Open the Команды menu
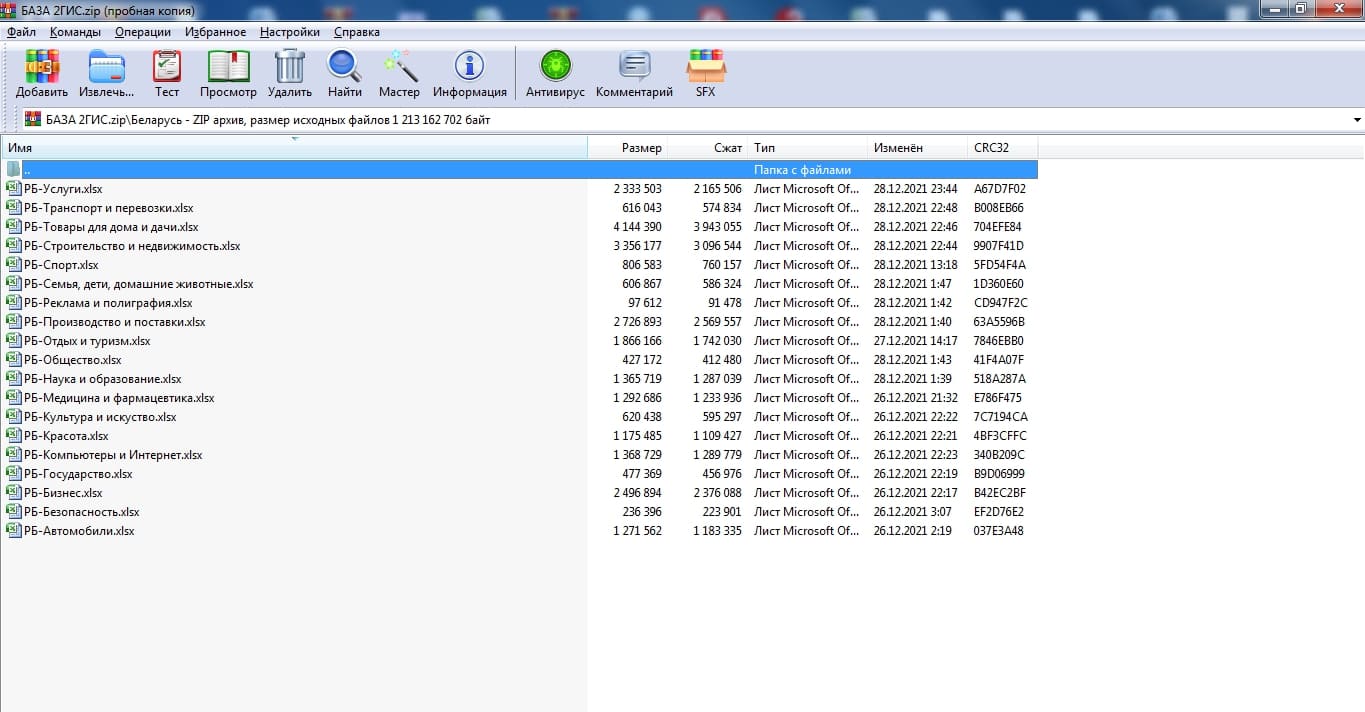Viewport: 1365px width, 712px height. point(75,32)
